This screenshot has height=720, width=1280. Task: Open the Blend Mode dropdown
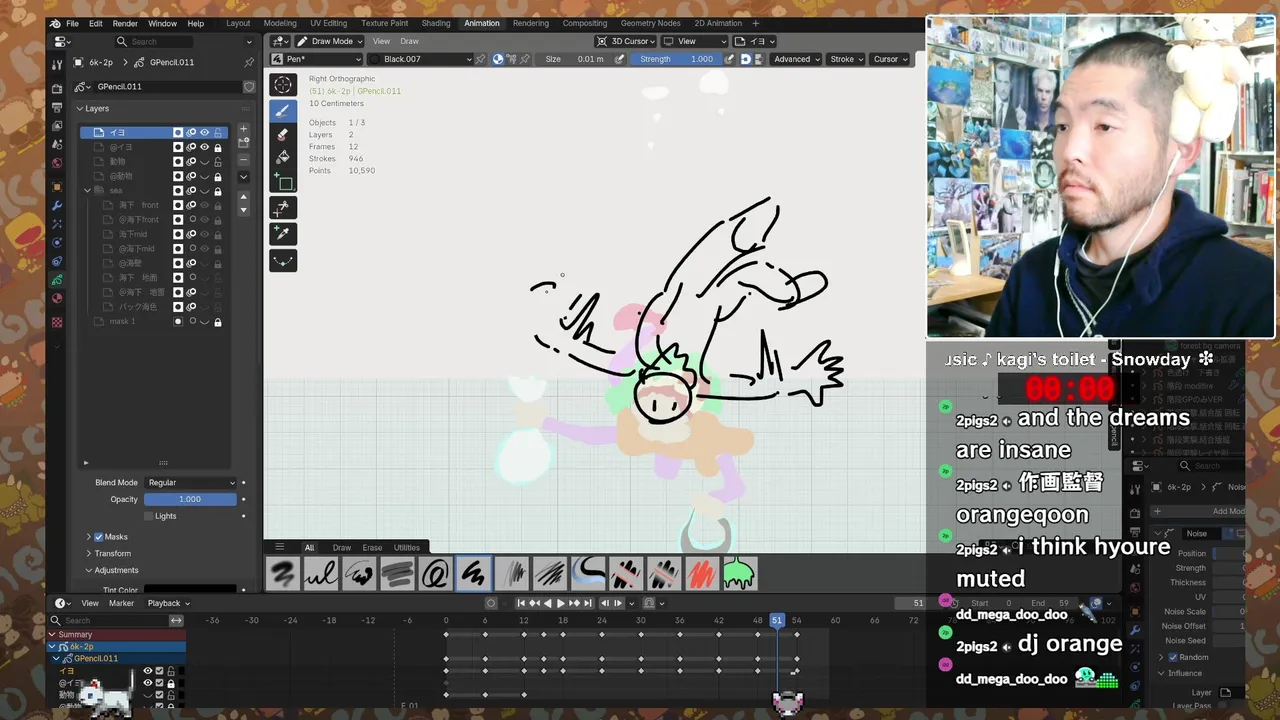coord(190,483)
